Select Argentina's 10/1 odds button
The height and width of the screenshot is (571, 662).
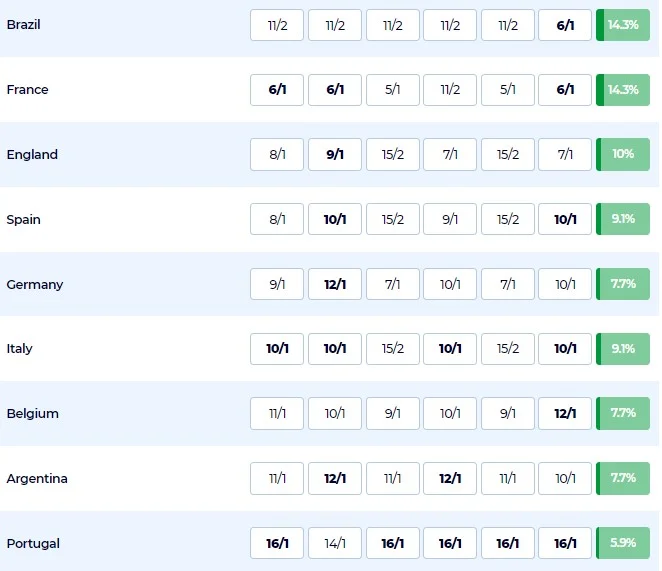point(565,479)
